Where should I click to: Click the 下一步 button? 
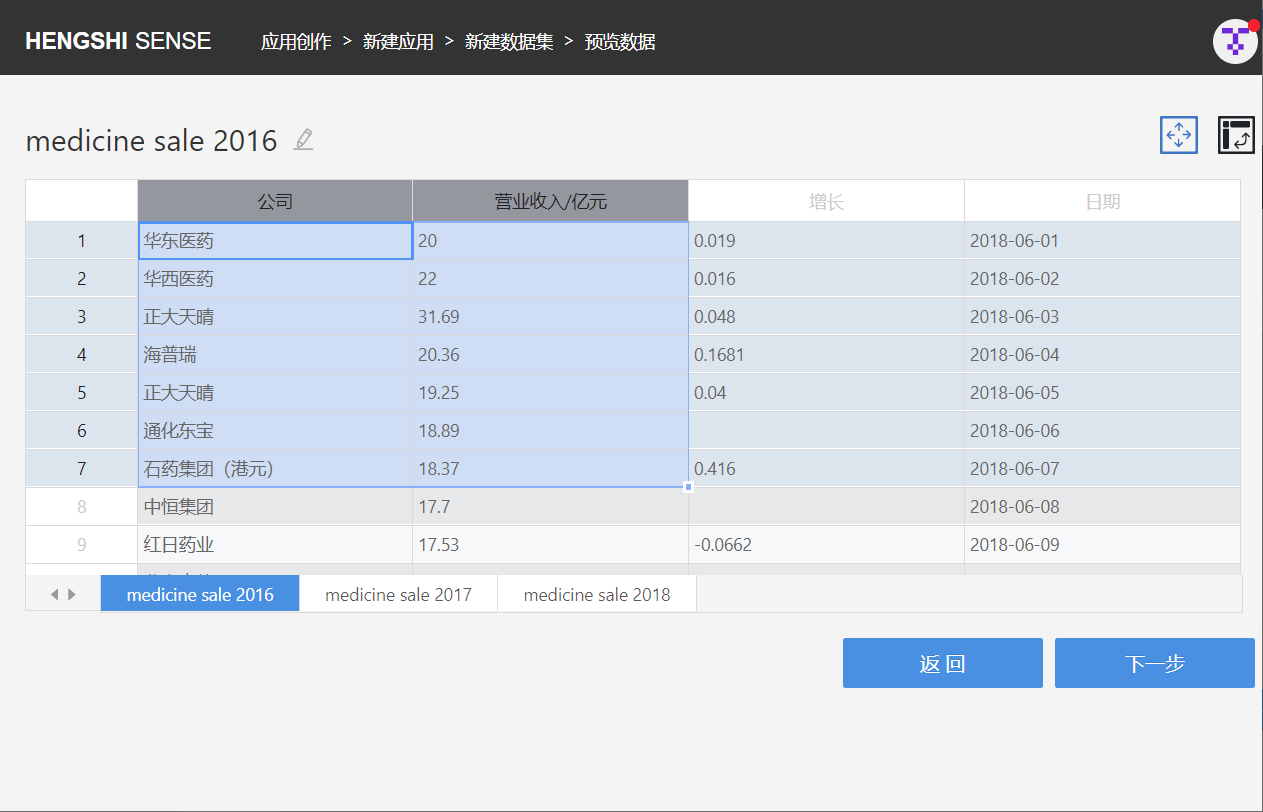click(x=1155, y=663)
